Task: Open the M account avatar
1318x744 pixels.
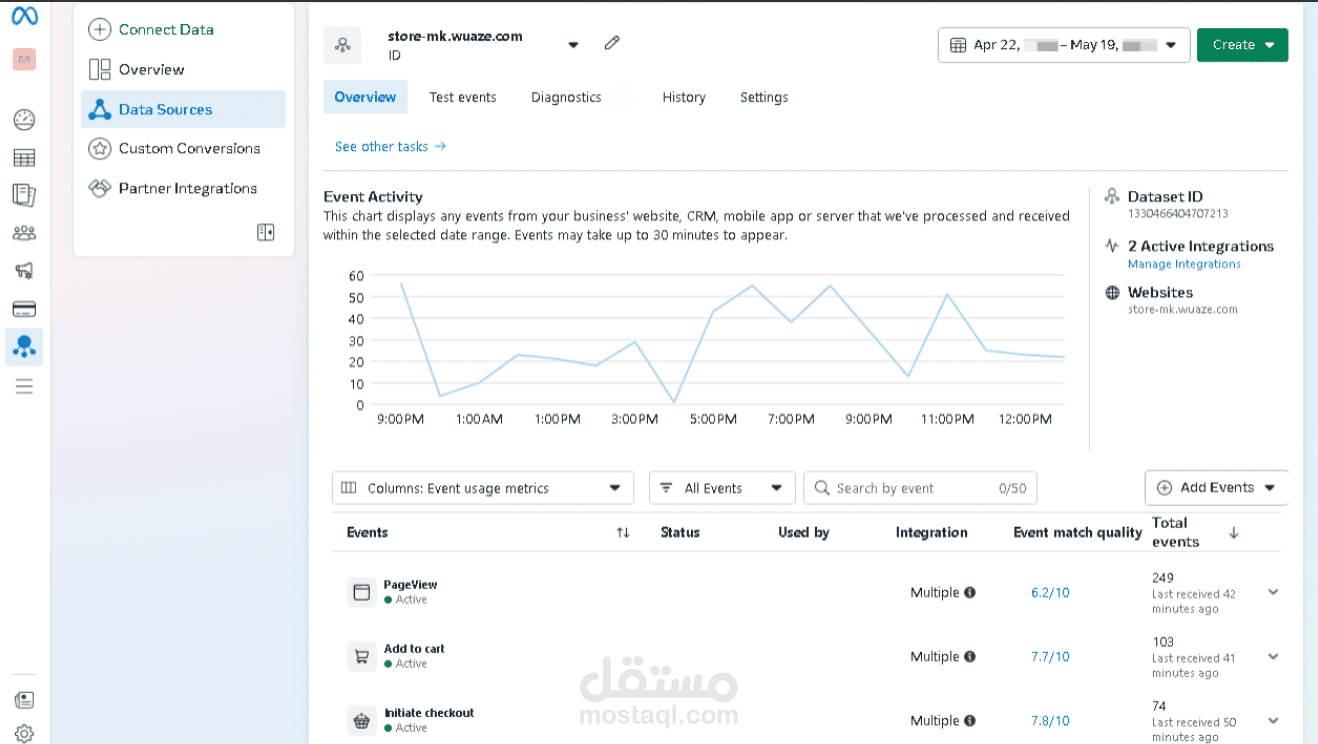Action: (24, 59)
